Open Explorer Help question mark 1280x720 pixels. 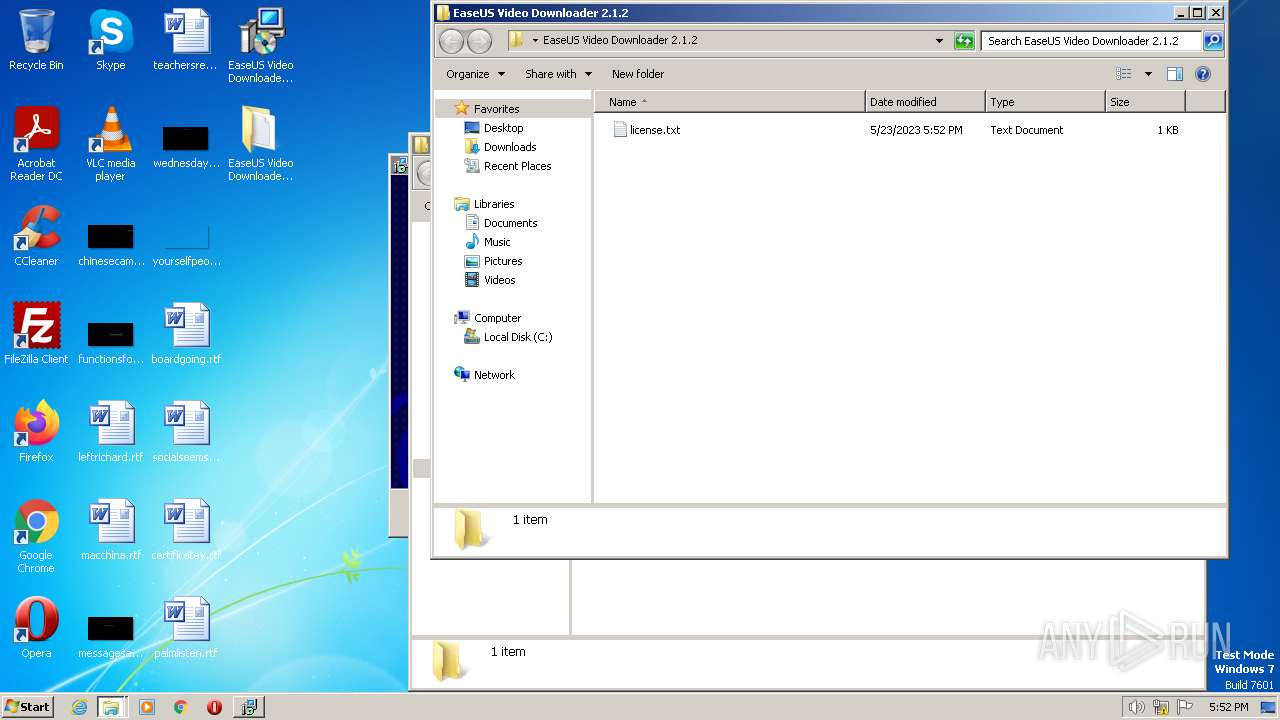coord(1203,74)
